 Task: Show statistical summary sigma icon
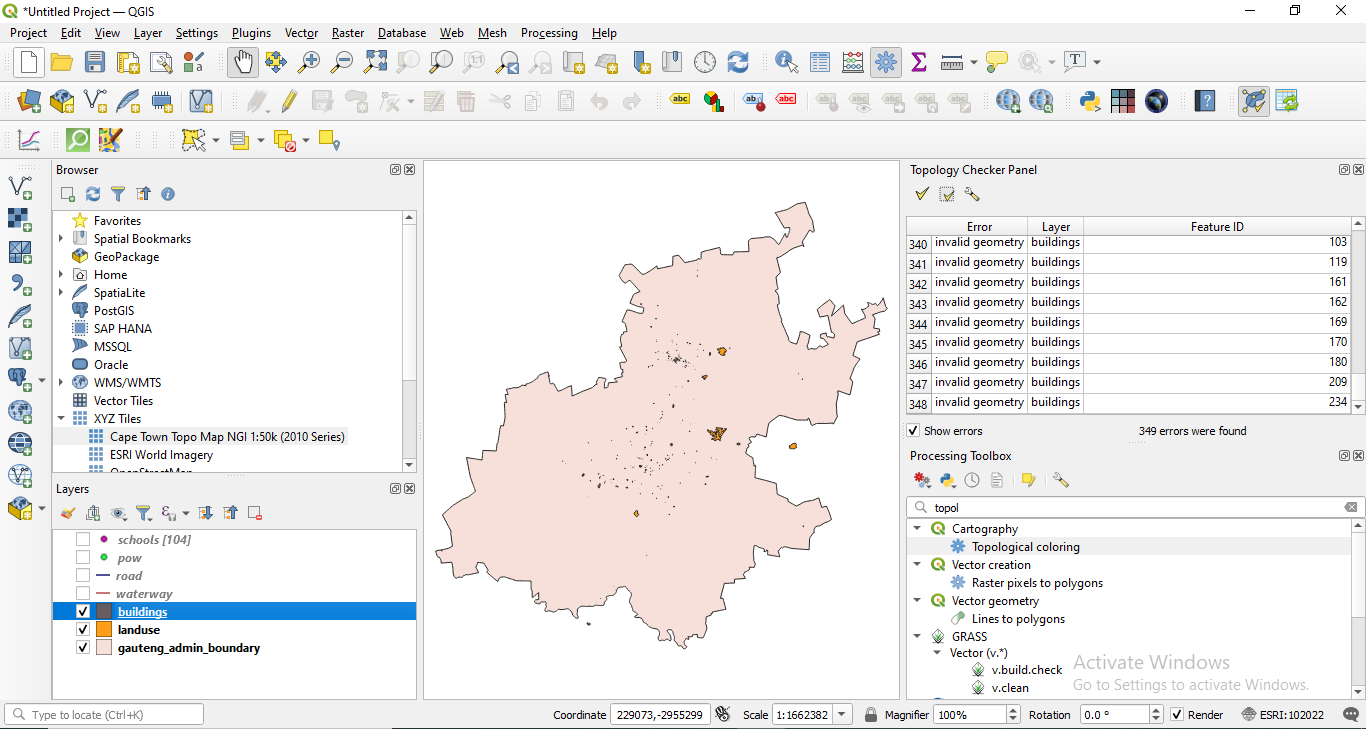coord(919,62)
